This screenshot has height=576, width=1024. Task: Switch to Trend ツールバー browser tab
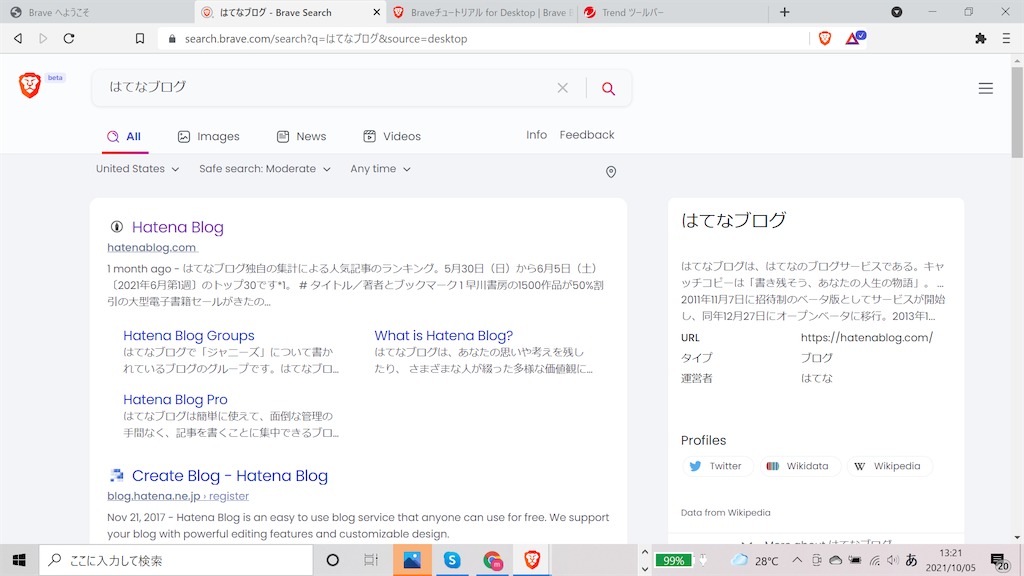[x=673, y=12]
